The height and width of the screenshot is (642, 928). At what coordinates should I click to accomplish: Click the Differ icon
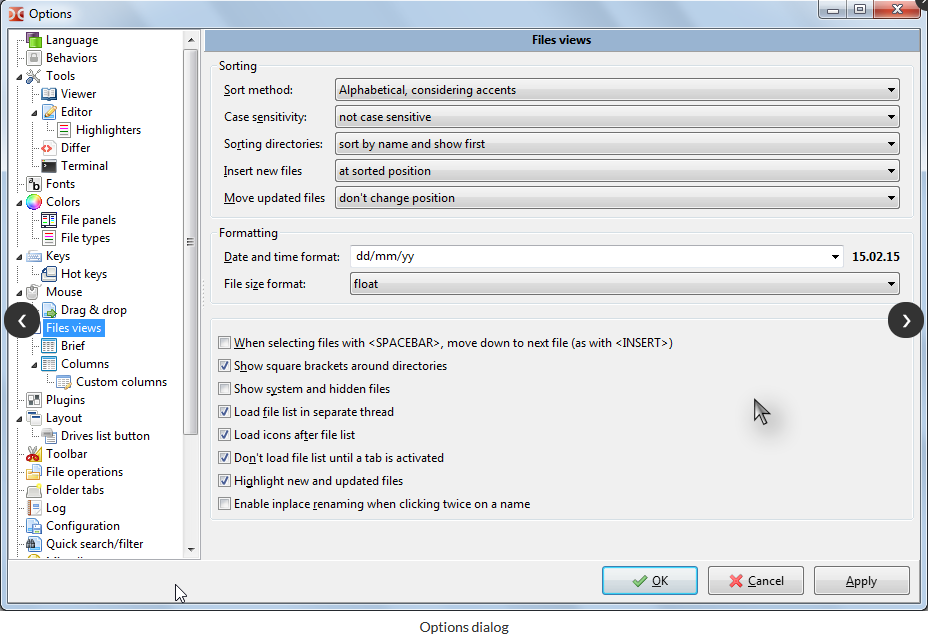click(x=49, y=148)
